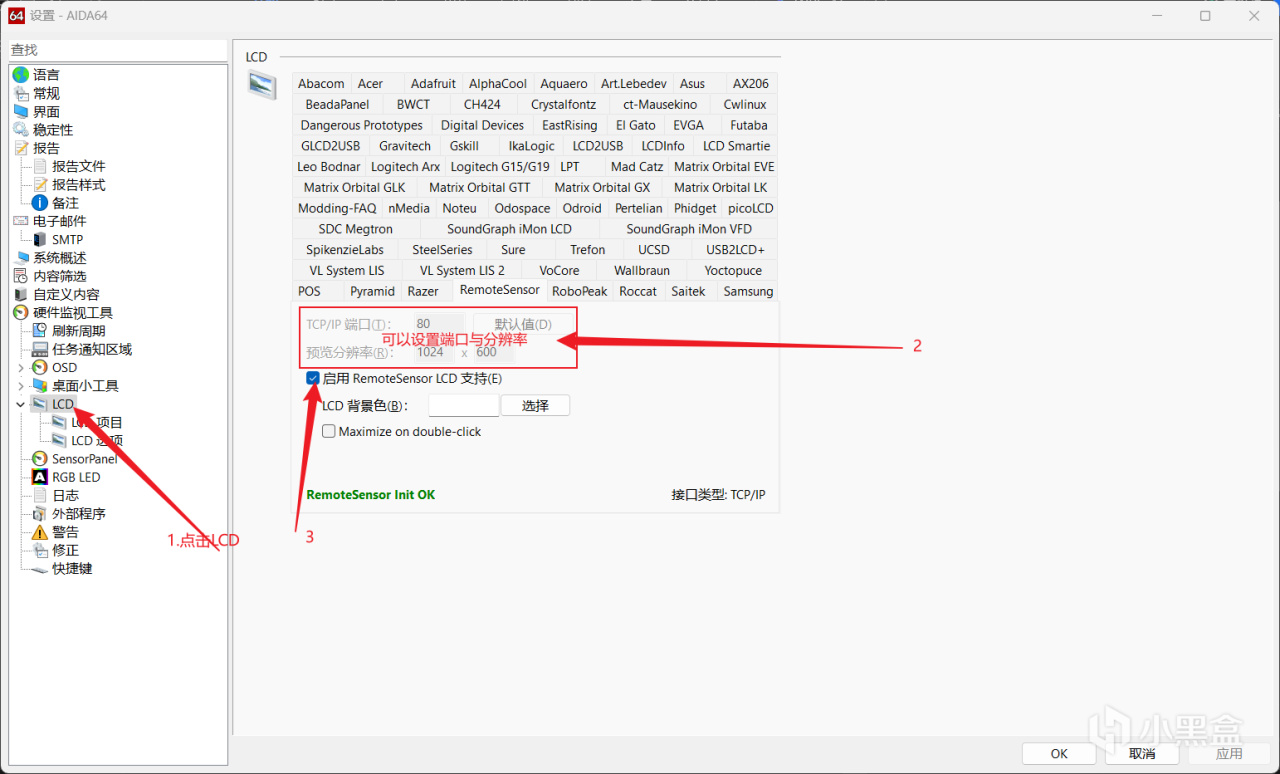This screenshot has height=774, width=1280.
Task: Select the log page icon beside 日志
Action: pyautogui.click(x=40, y=496)
